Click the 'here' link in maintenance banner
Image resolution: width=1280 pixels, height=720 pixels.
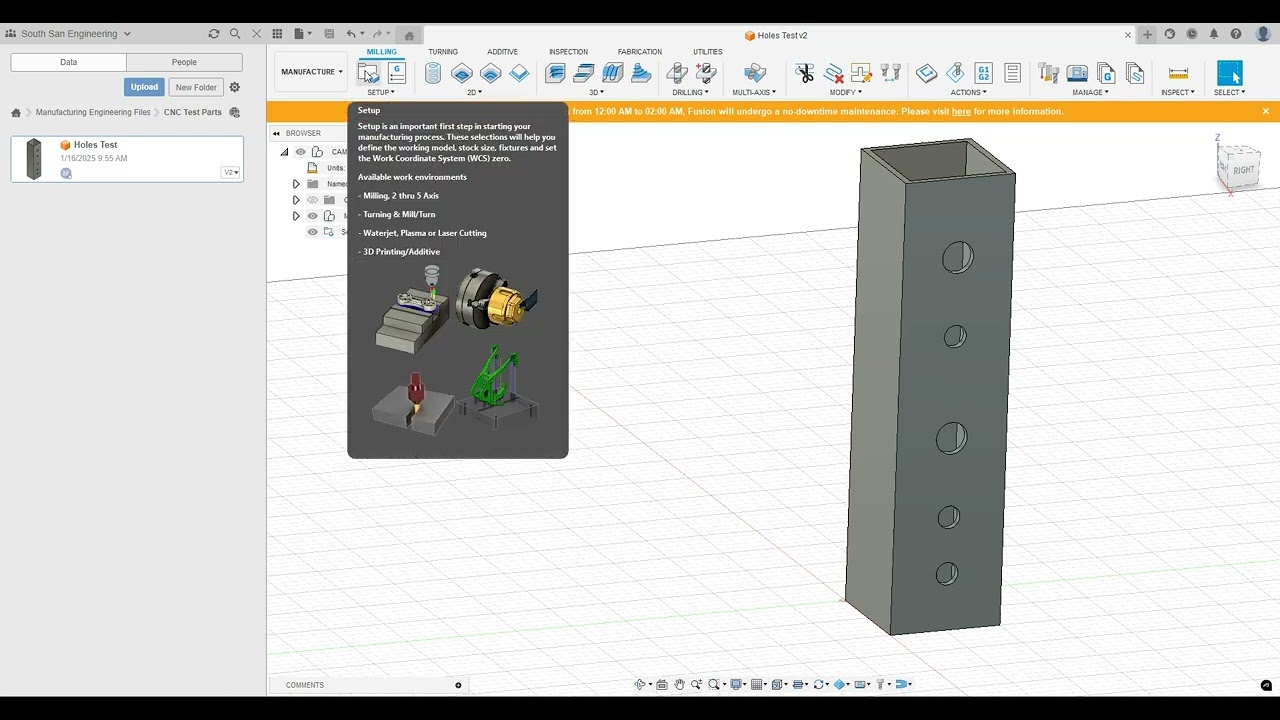coord(961,111)
